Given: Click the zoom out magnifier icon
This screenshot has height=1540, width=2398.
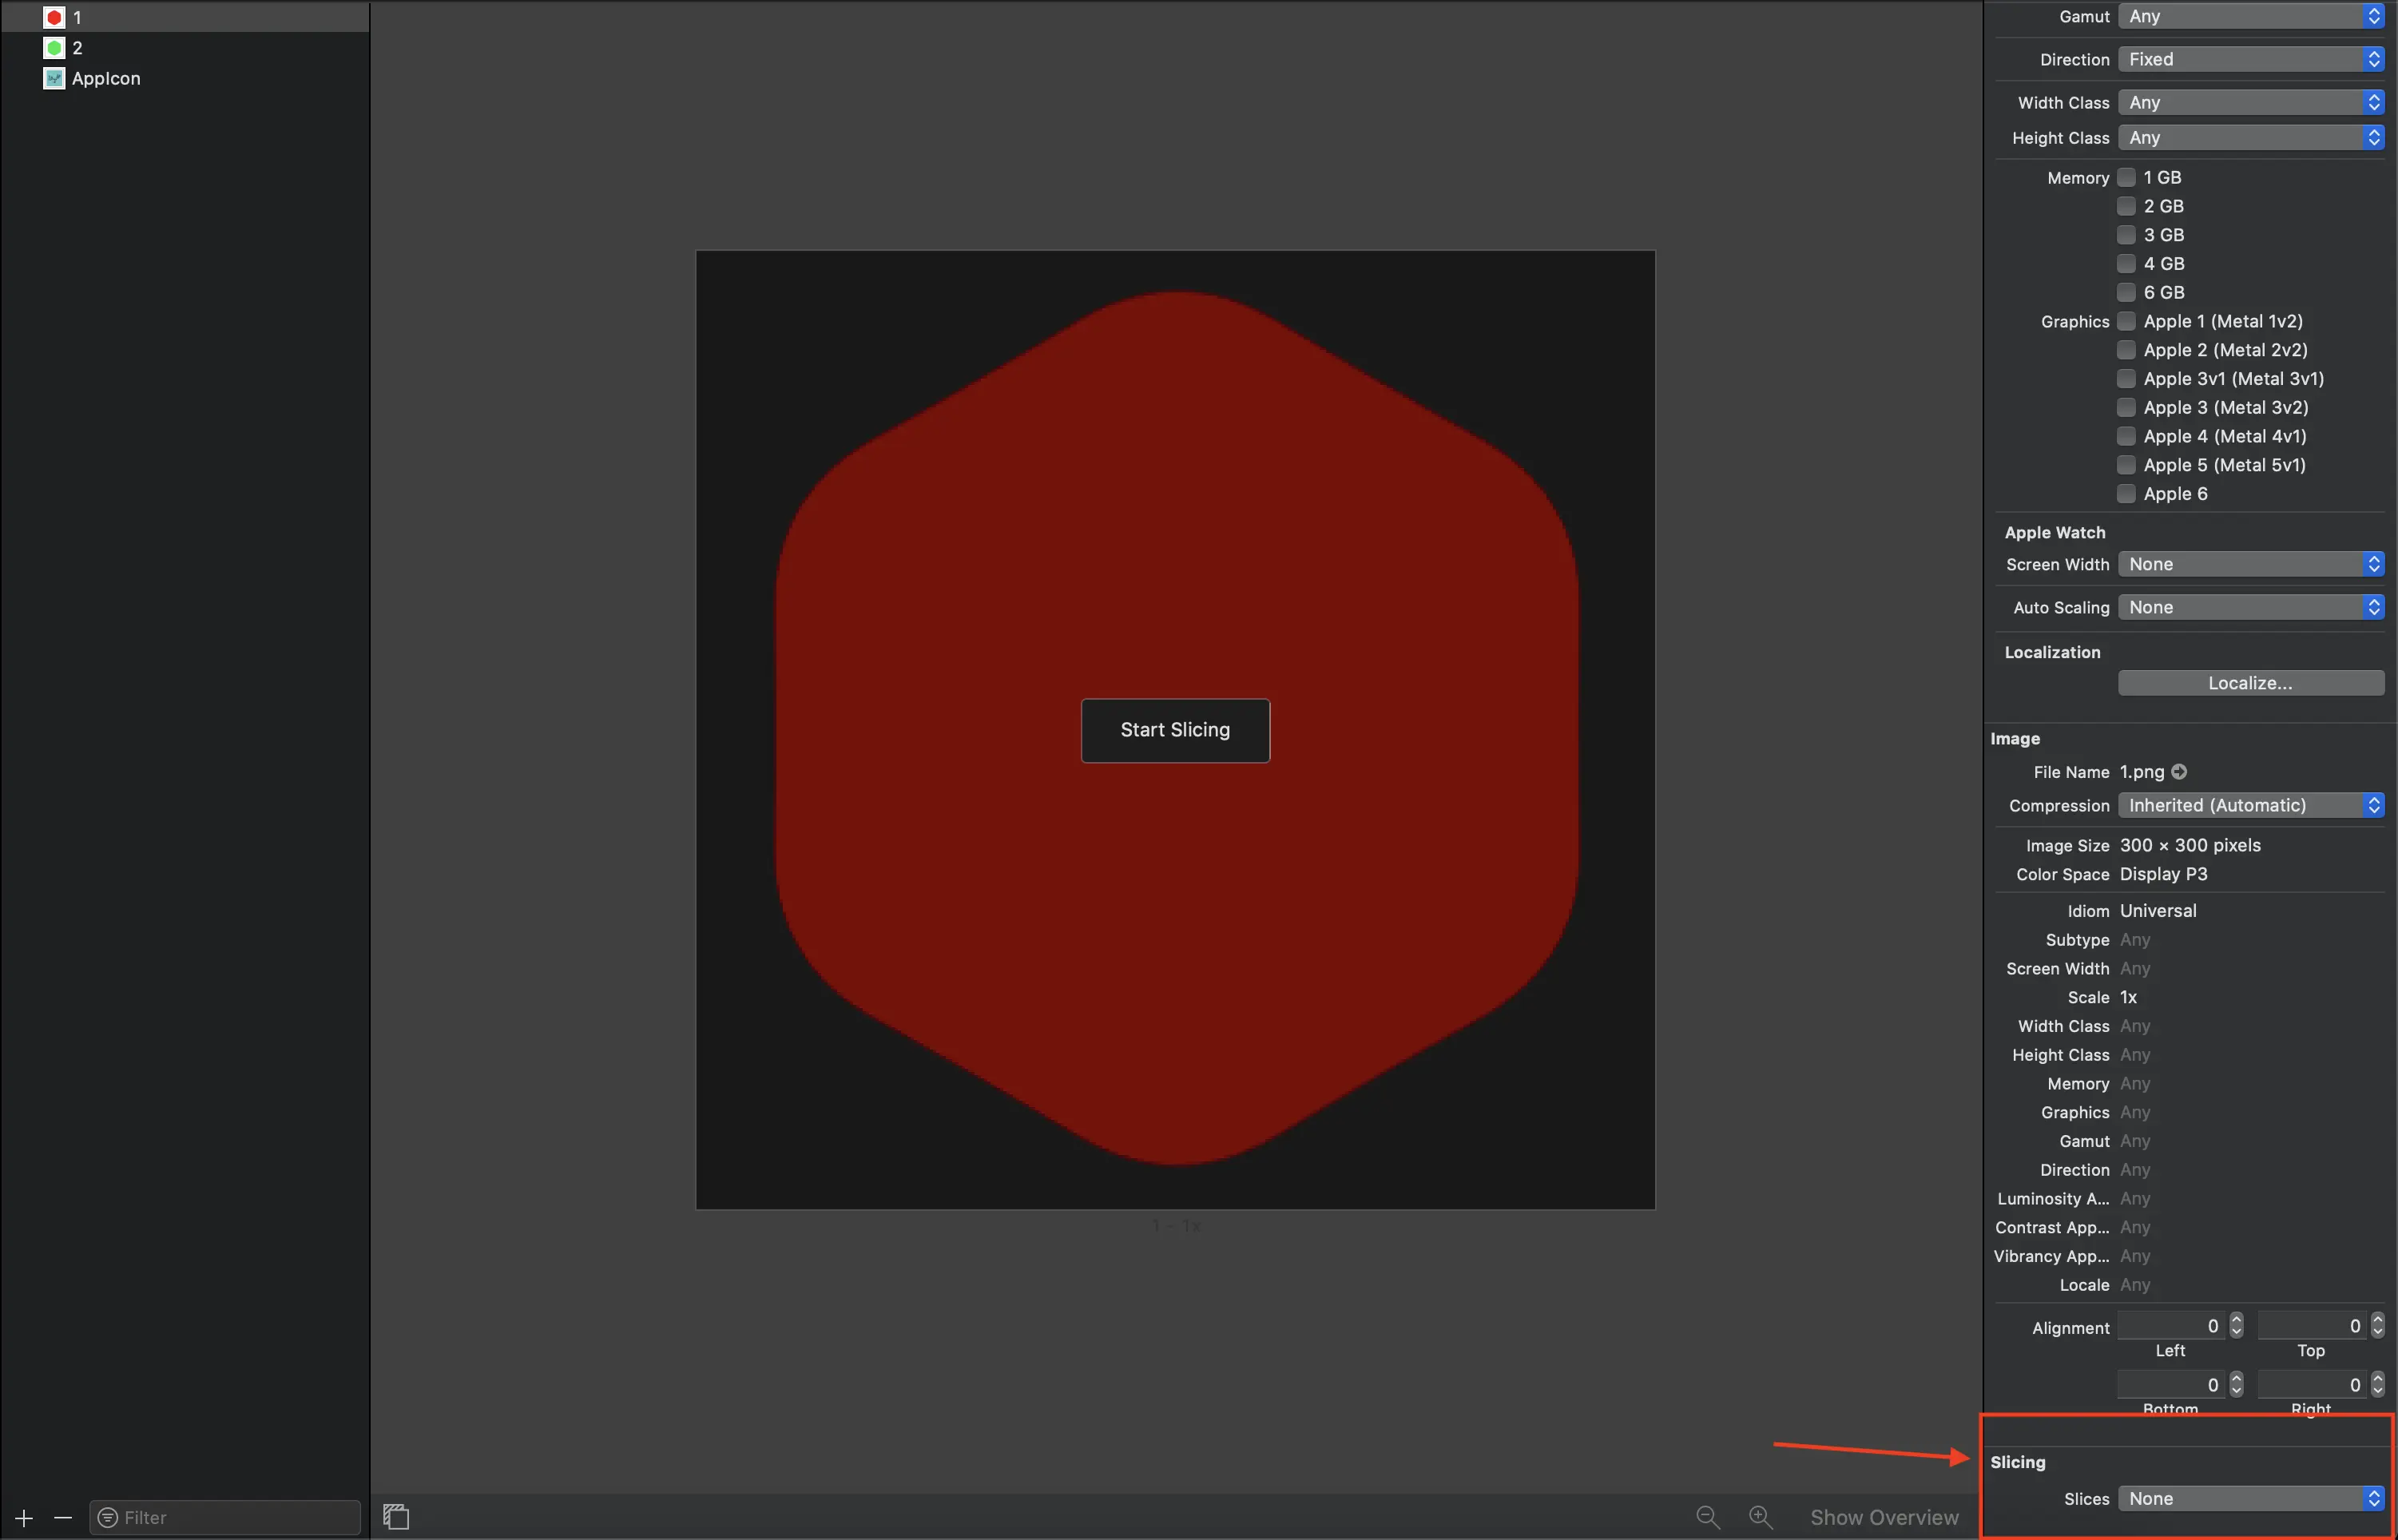Looking at the screenshot, I should 1708,1517.
